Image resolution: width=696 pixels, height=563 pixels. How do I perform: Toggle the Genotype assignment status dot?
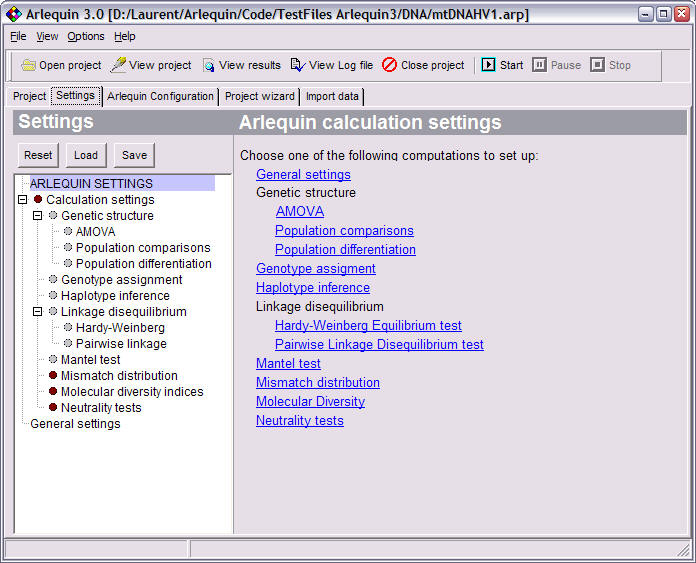[53, 279]
